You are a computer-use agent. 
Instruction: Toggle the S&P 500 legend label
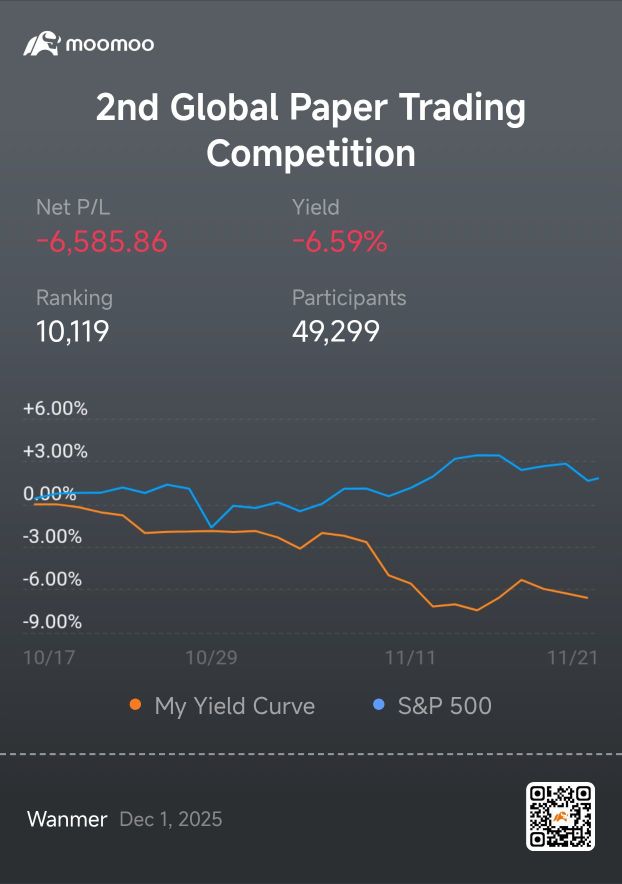(x=445, y=705)
